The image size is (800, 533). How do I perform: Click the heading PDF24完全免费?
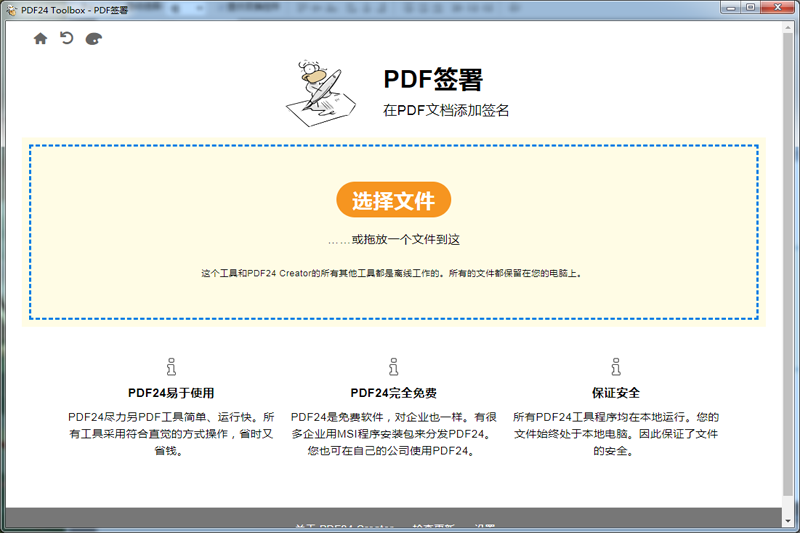(393, 393)
